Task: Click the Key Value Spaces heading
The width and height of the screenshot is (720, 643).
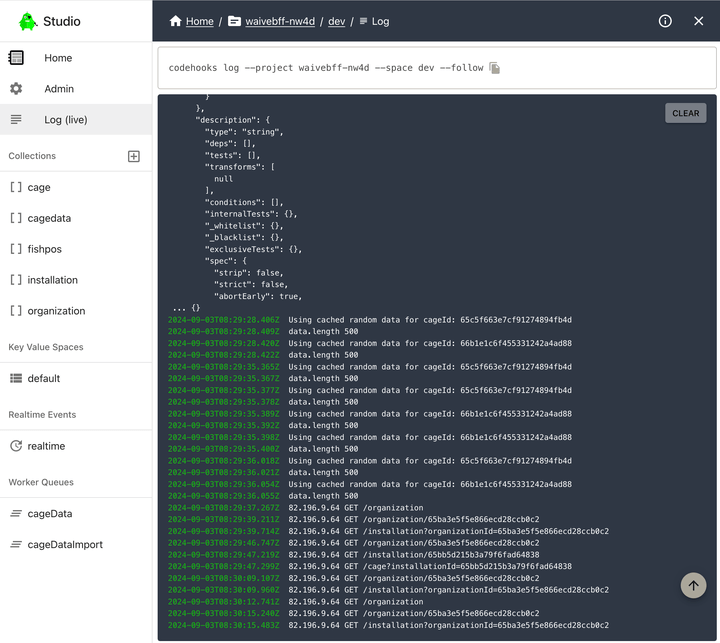Action: pos(46,347)
